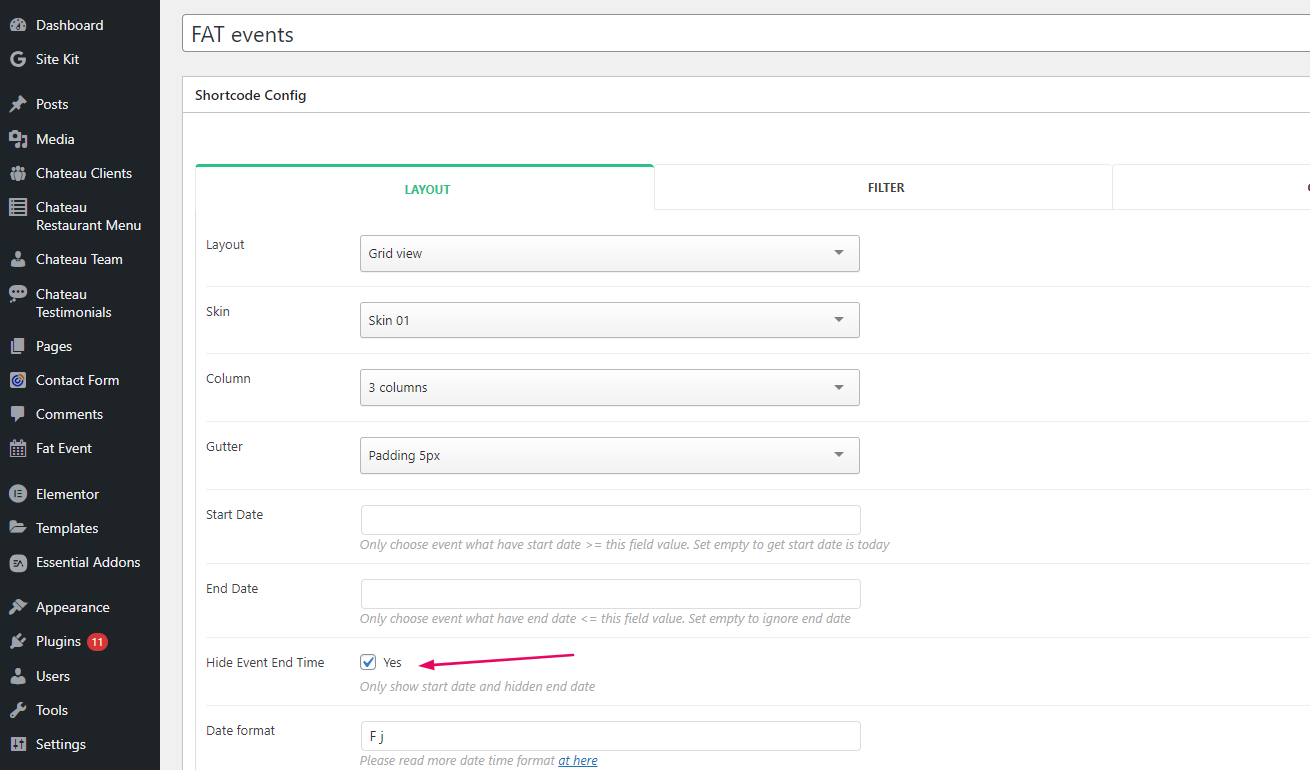Uncheck the Hide Event End Time checkbox

368,662
